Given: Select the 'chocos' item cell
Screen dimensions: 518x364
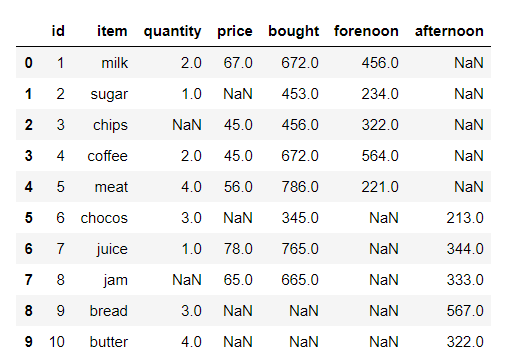Looking at the screenshot, I should pyautogui.click(x=104, y=218).
